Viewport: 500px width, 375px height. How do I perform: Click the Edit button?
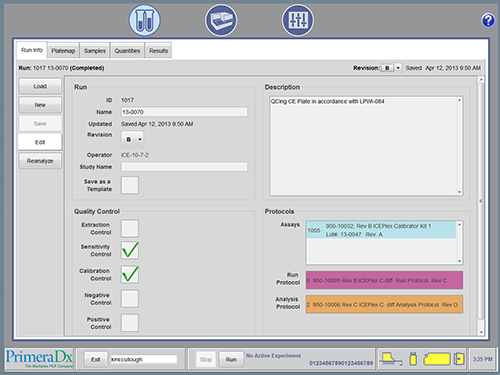pos(40,142)
